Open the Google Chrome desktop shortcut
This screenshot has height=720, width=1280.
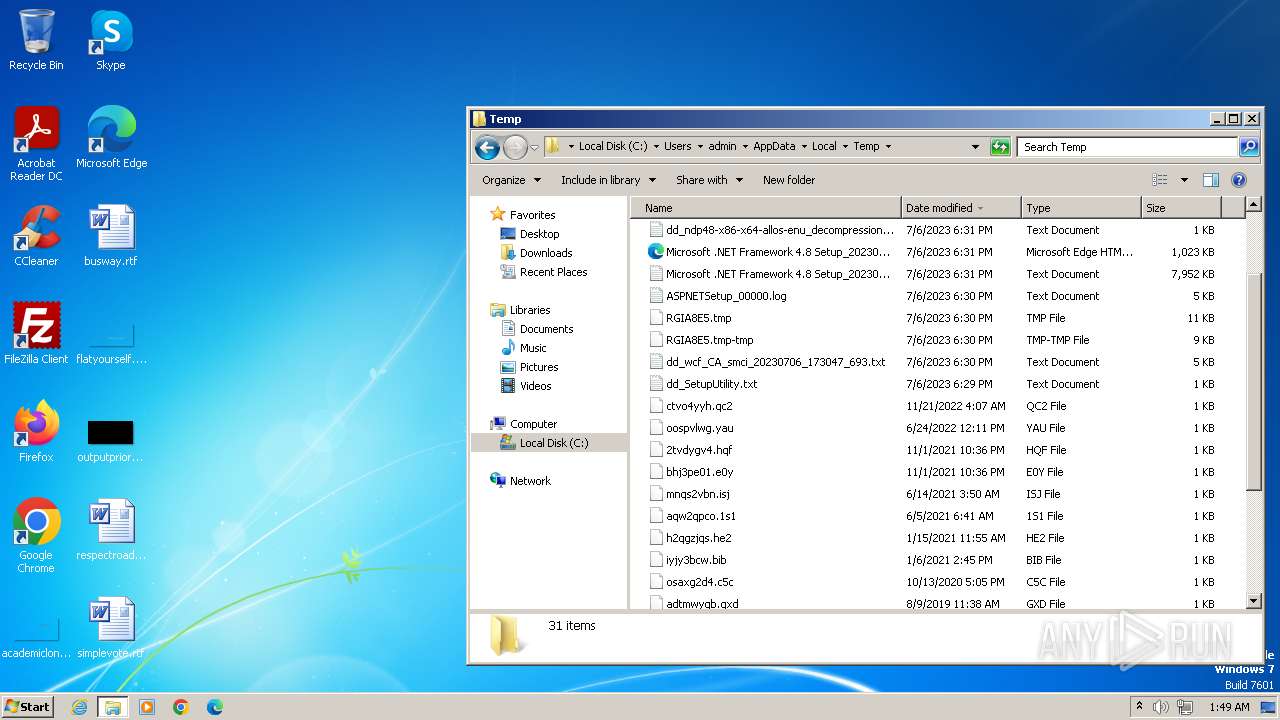click(36, 535)
